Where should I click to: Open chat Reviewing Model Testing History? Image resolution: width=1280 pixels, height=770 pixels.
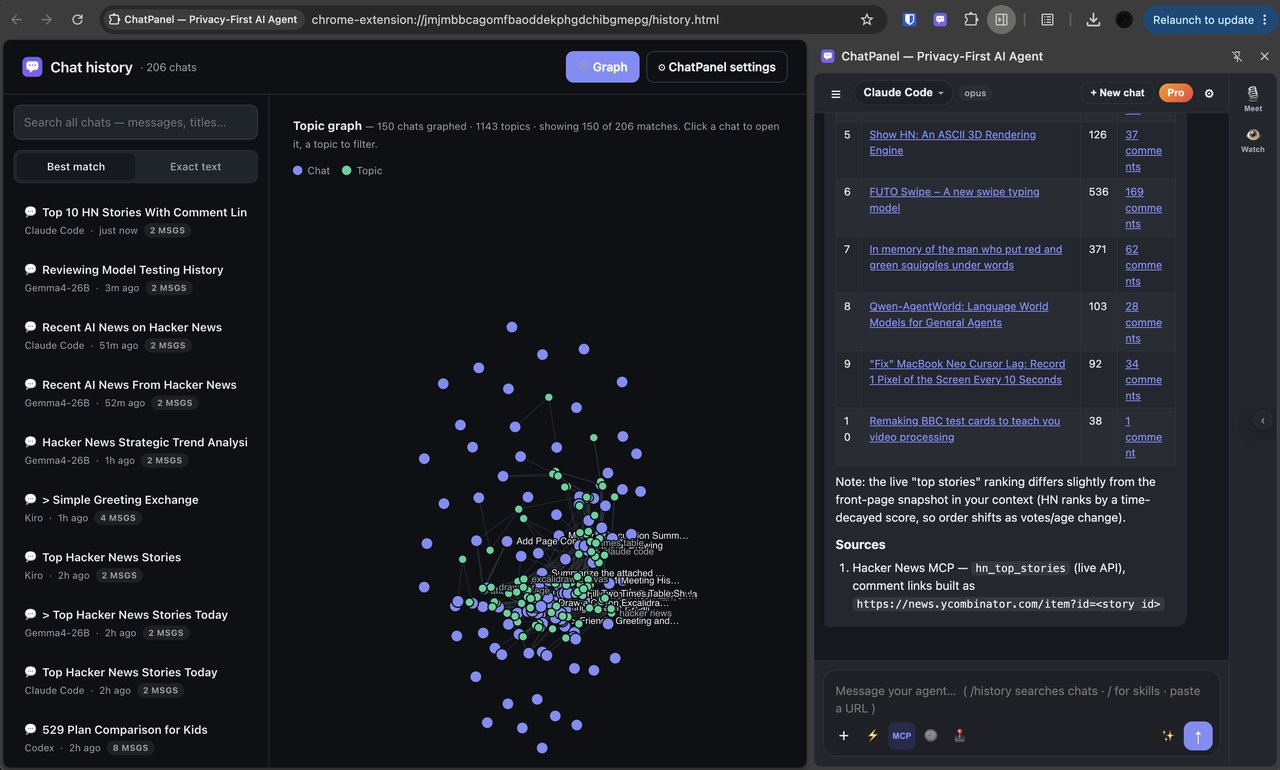click(x=136, y=278)
